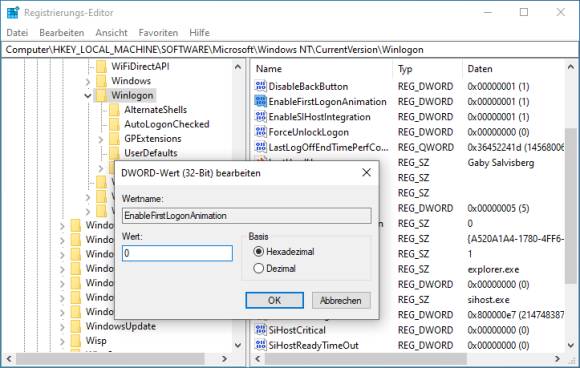Confirm the DWORD edit with OK
This screenshot has width=580, height=368.
tap(274, 300)
